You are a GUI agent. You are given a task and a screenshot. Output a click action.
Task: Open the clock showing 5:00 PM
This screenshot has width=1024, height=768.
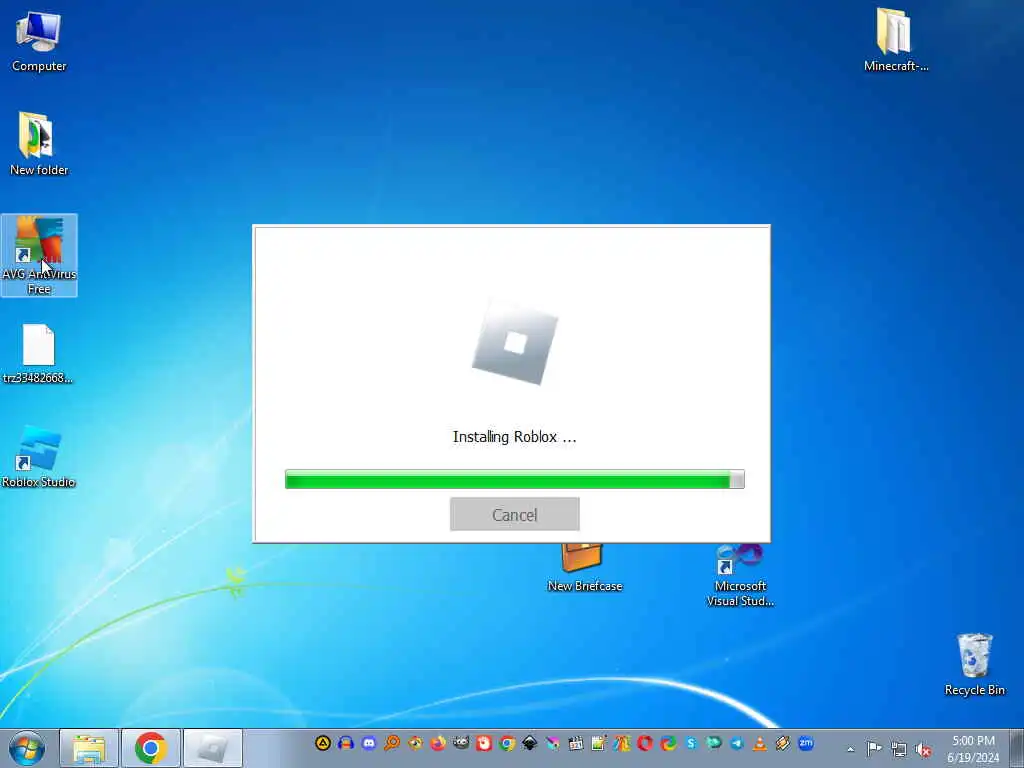[973, 748]
